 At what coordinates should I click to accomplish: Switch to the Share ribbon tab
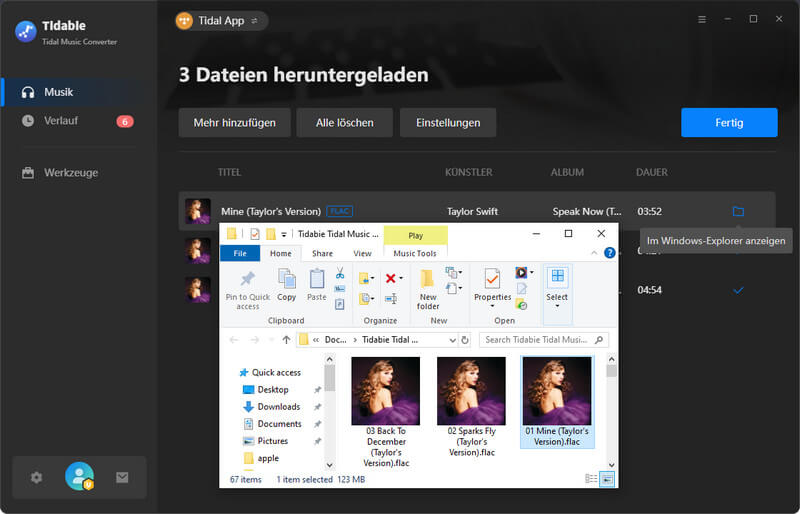(322, 253)
